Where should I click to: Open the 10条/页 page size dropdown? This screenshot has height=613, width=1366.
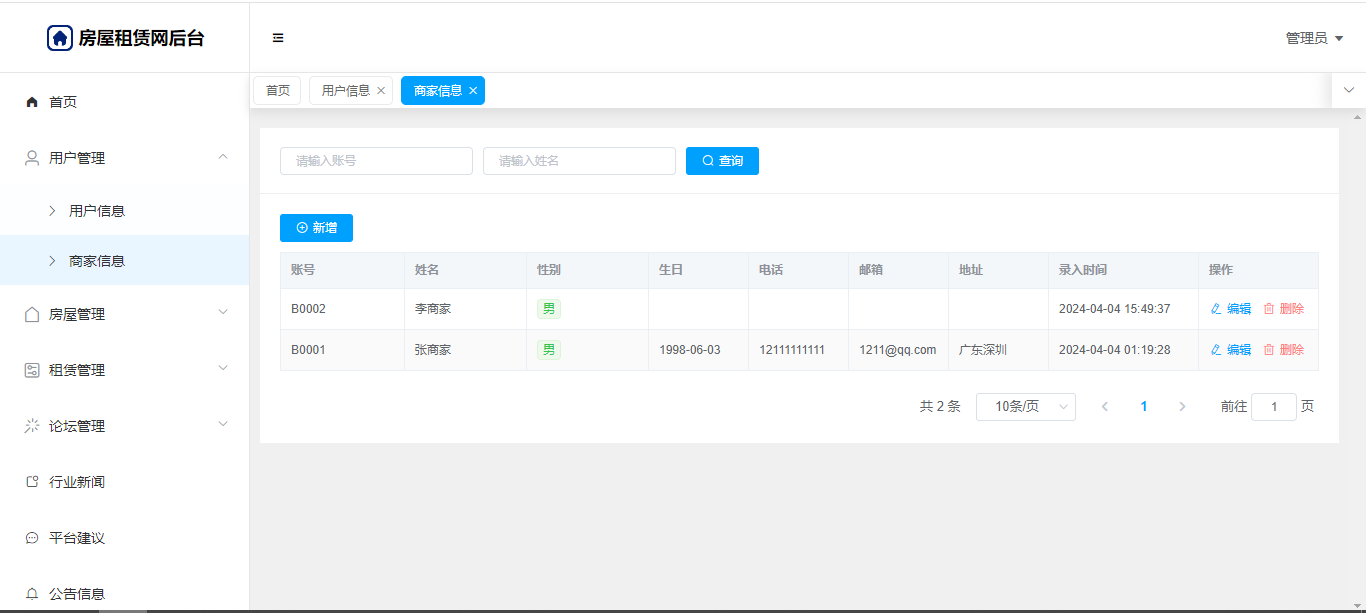(1025, 407)
